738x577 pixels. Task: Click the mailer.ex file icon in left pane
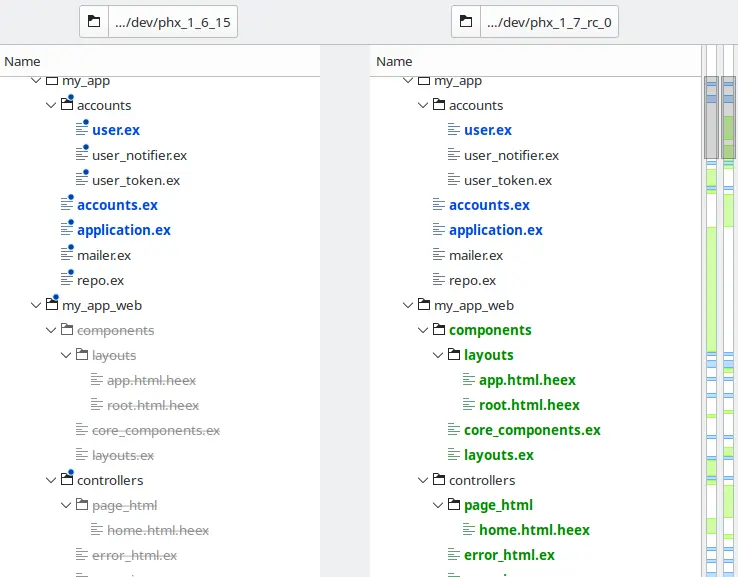[68, 255]
